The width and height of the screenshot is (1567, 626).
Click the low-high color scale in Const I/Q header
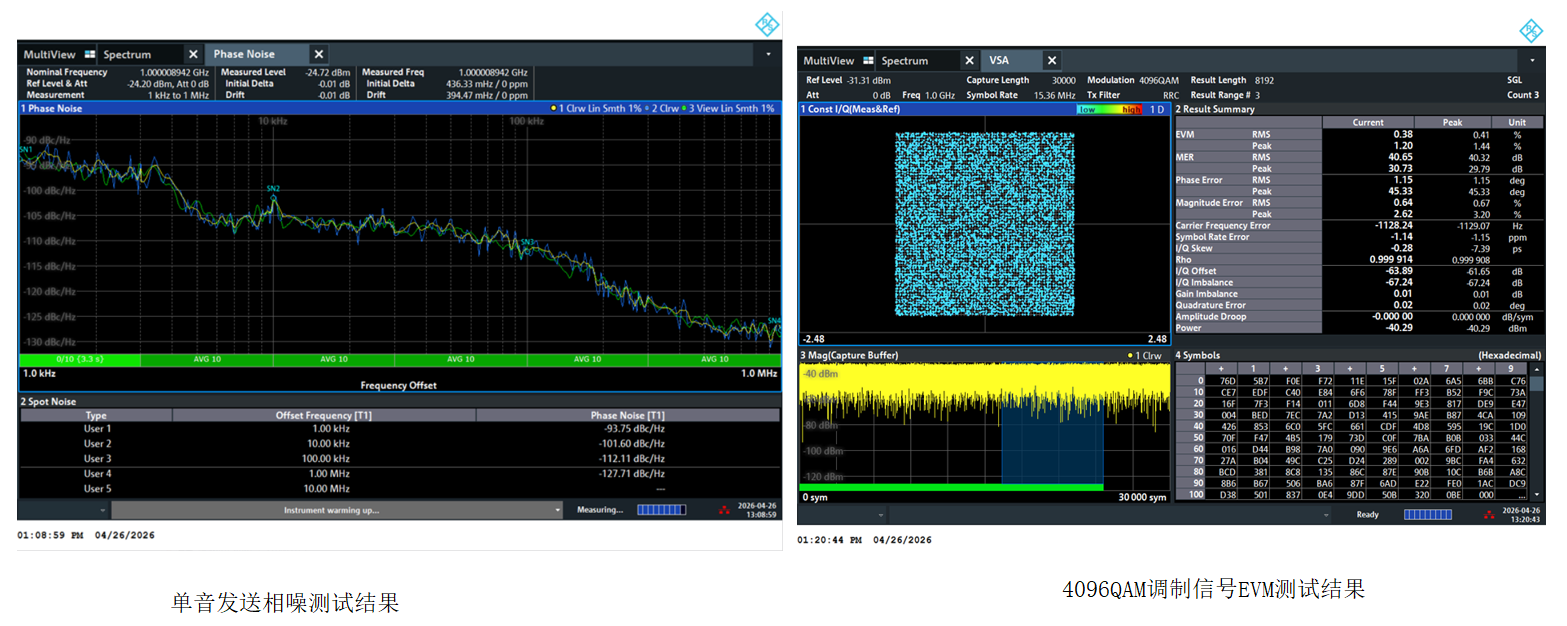1110,109
